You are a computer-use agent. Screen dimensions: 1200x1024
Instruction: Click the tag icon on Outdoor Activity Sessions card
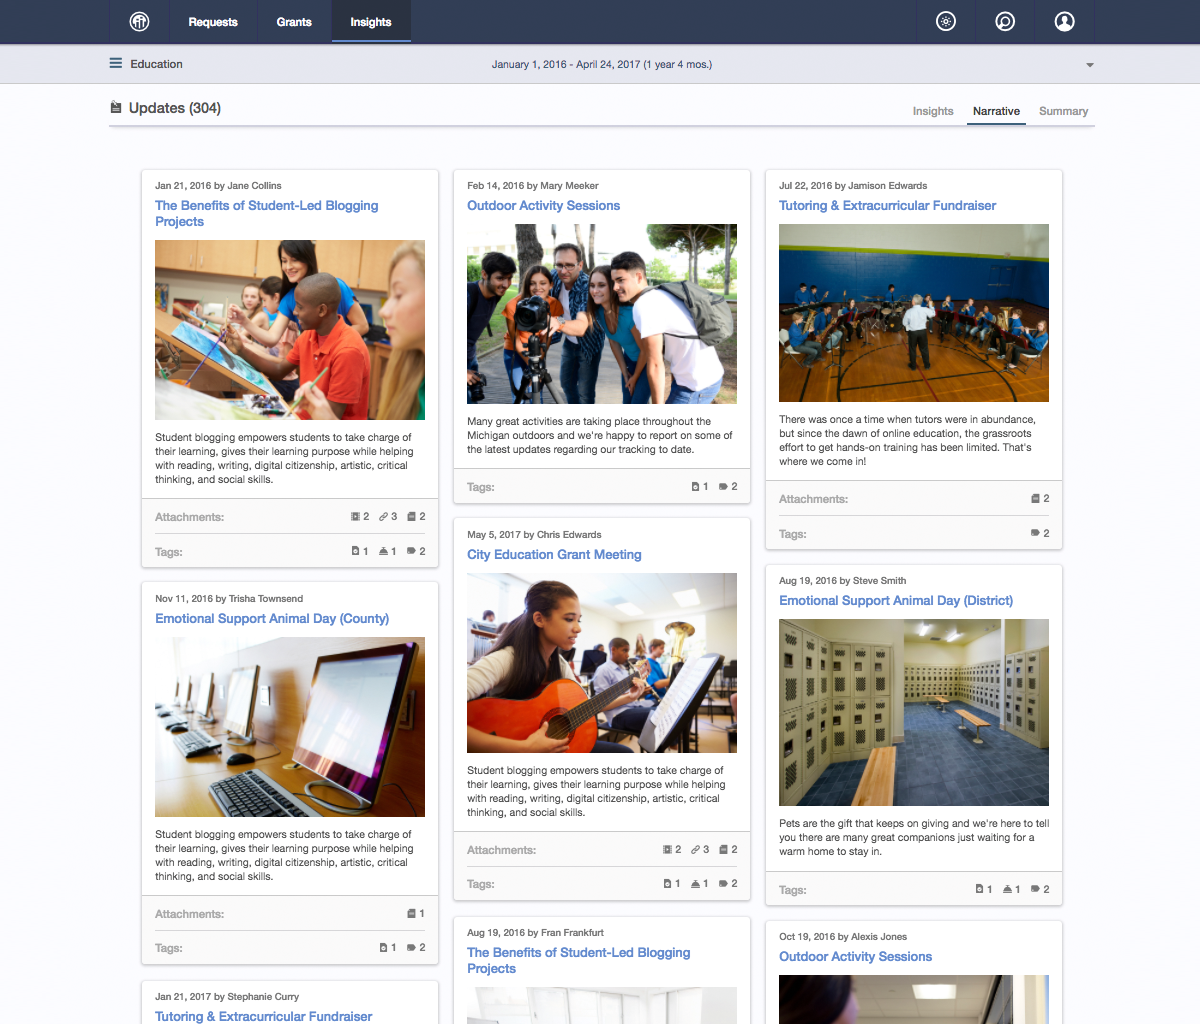point(723,487)
